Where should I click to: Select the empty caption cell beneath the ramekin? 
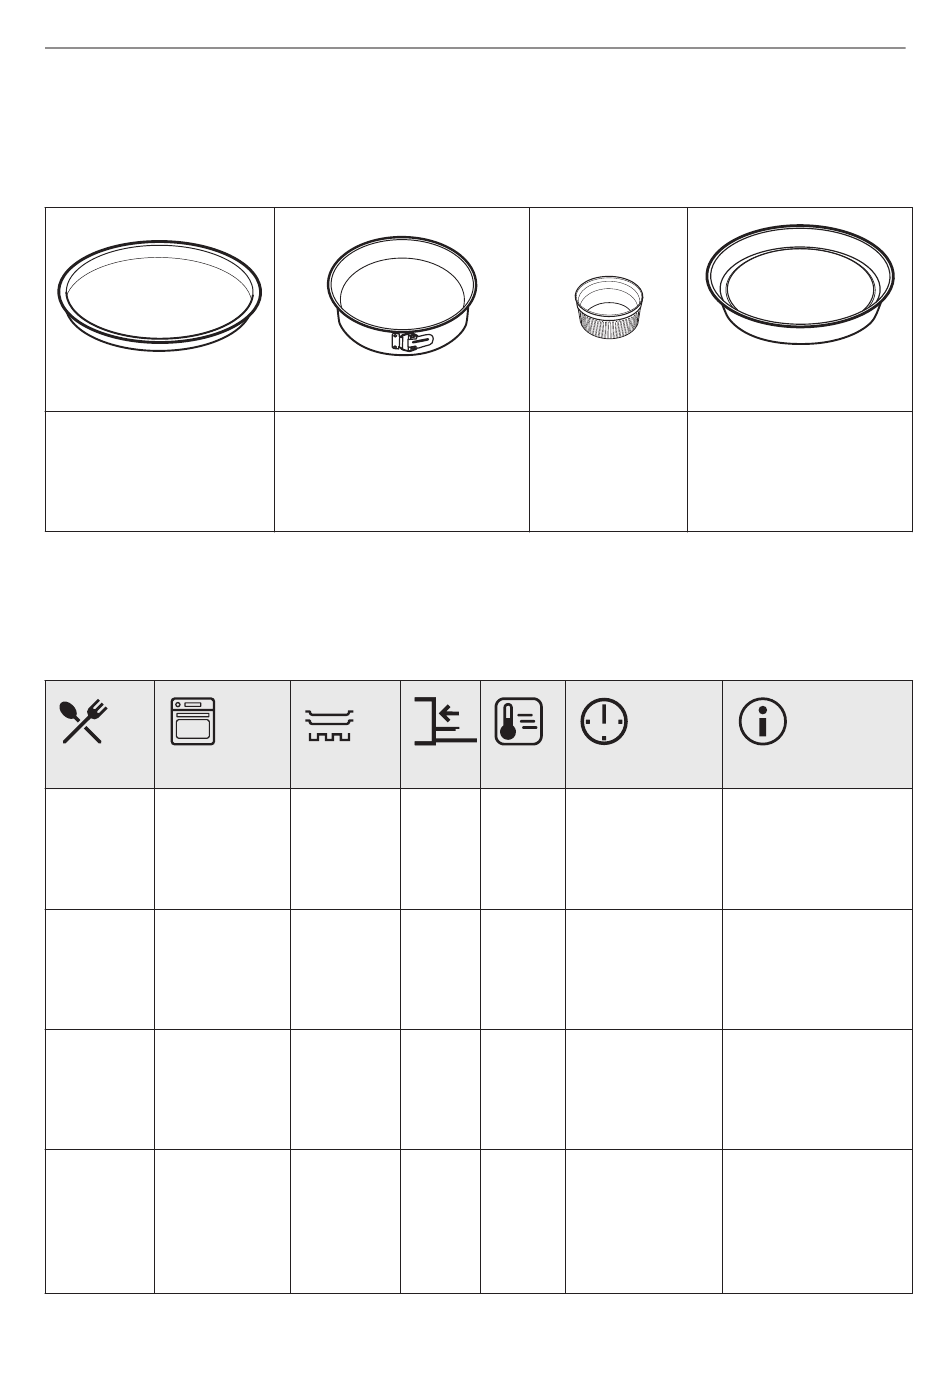pos(608,471)
